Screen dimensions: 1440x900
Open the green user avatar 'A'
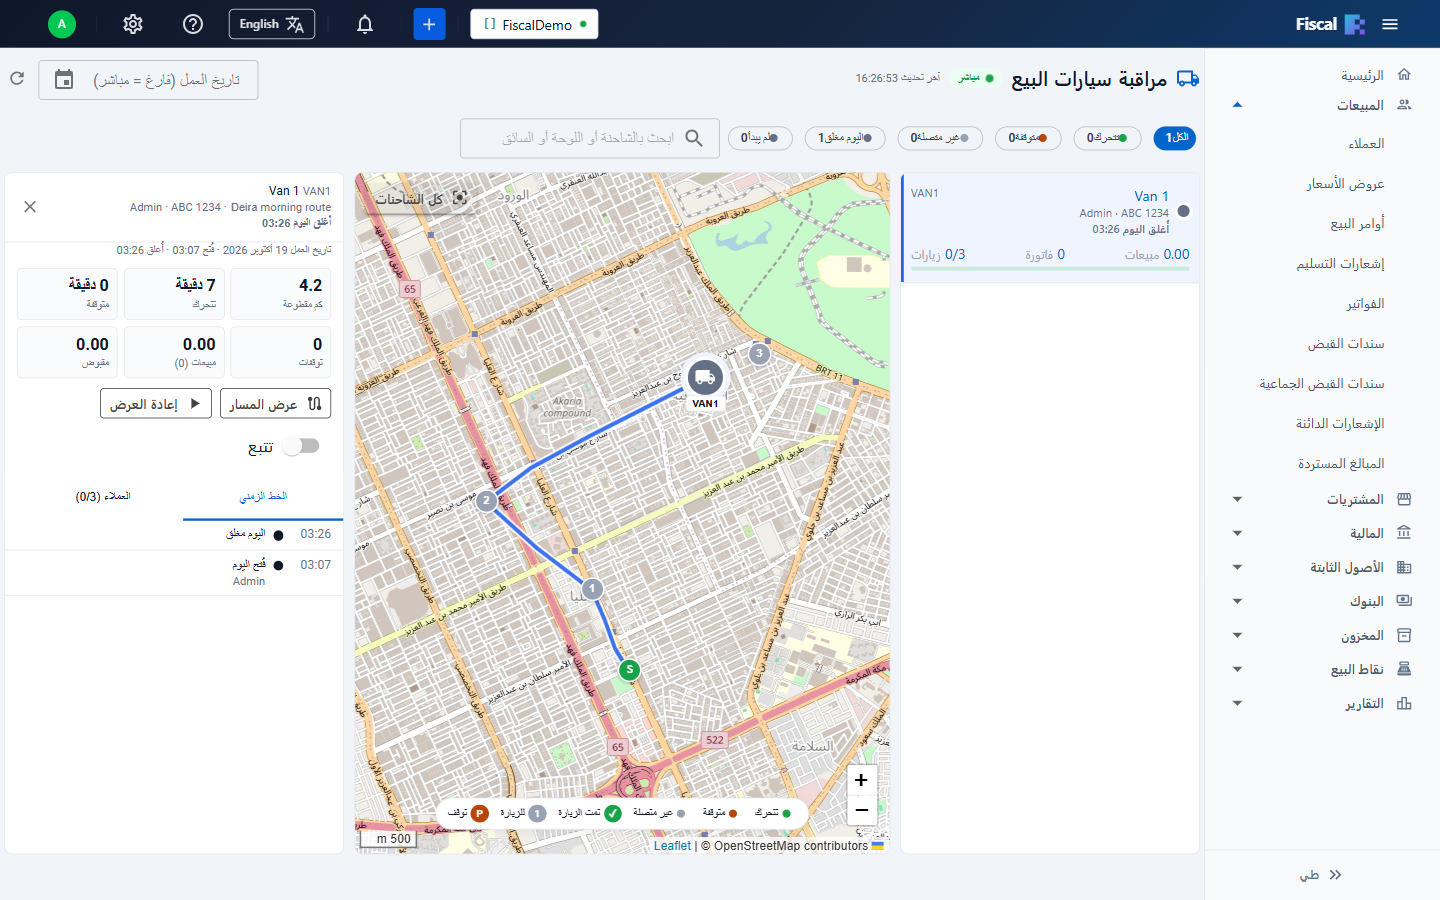pos(62,24)
